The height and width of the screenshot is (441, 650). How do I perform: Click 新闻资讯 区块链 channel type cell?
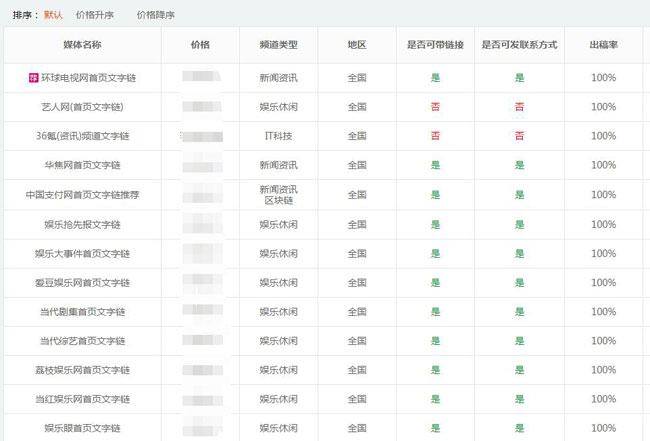coord(279,195)
